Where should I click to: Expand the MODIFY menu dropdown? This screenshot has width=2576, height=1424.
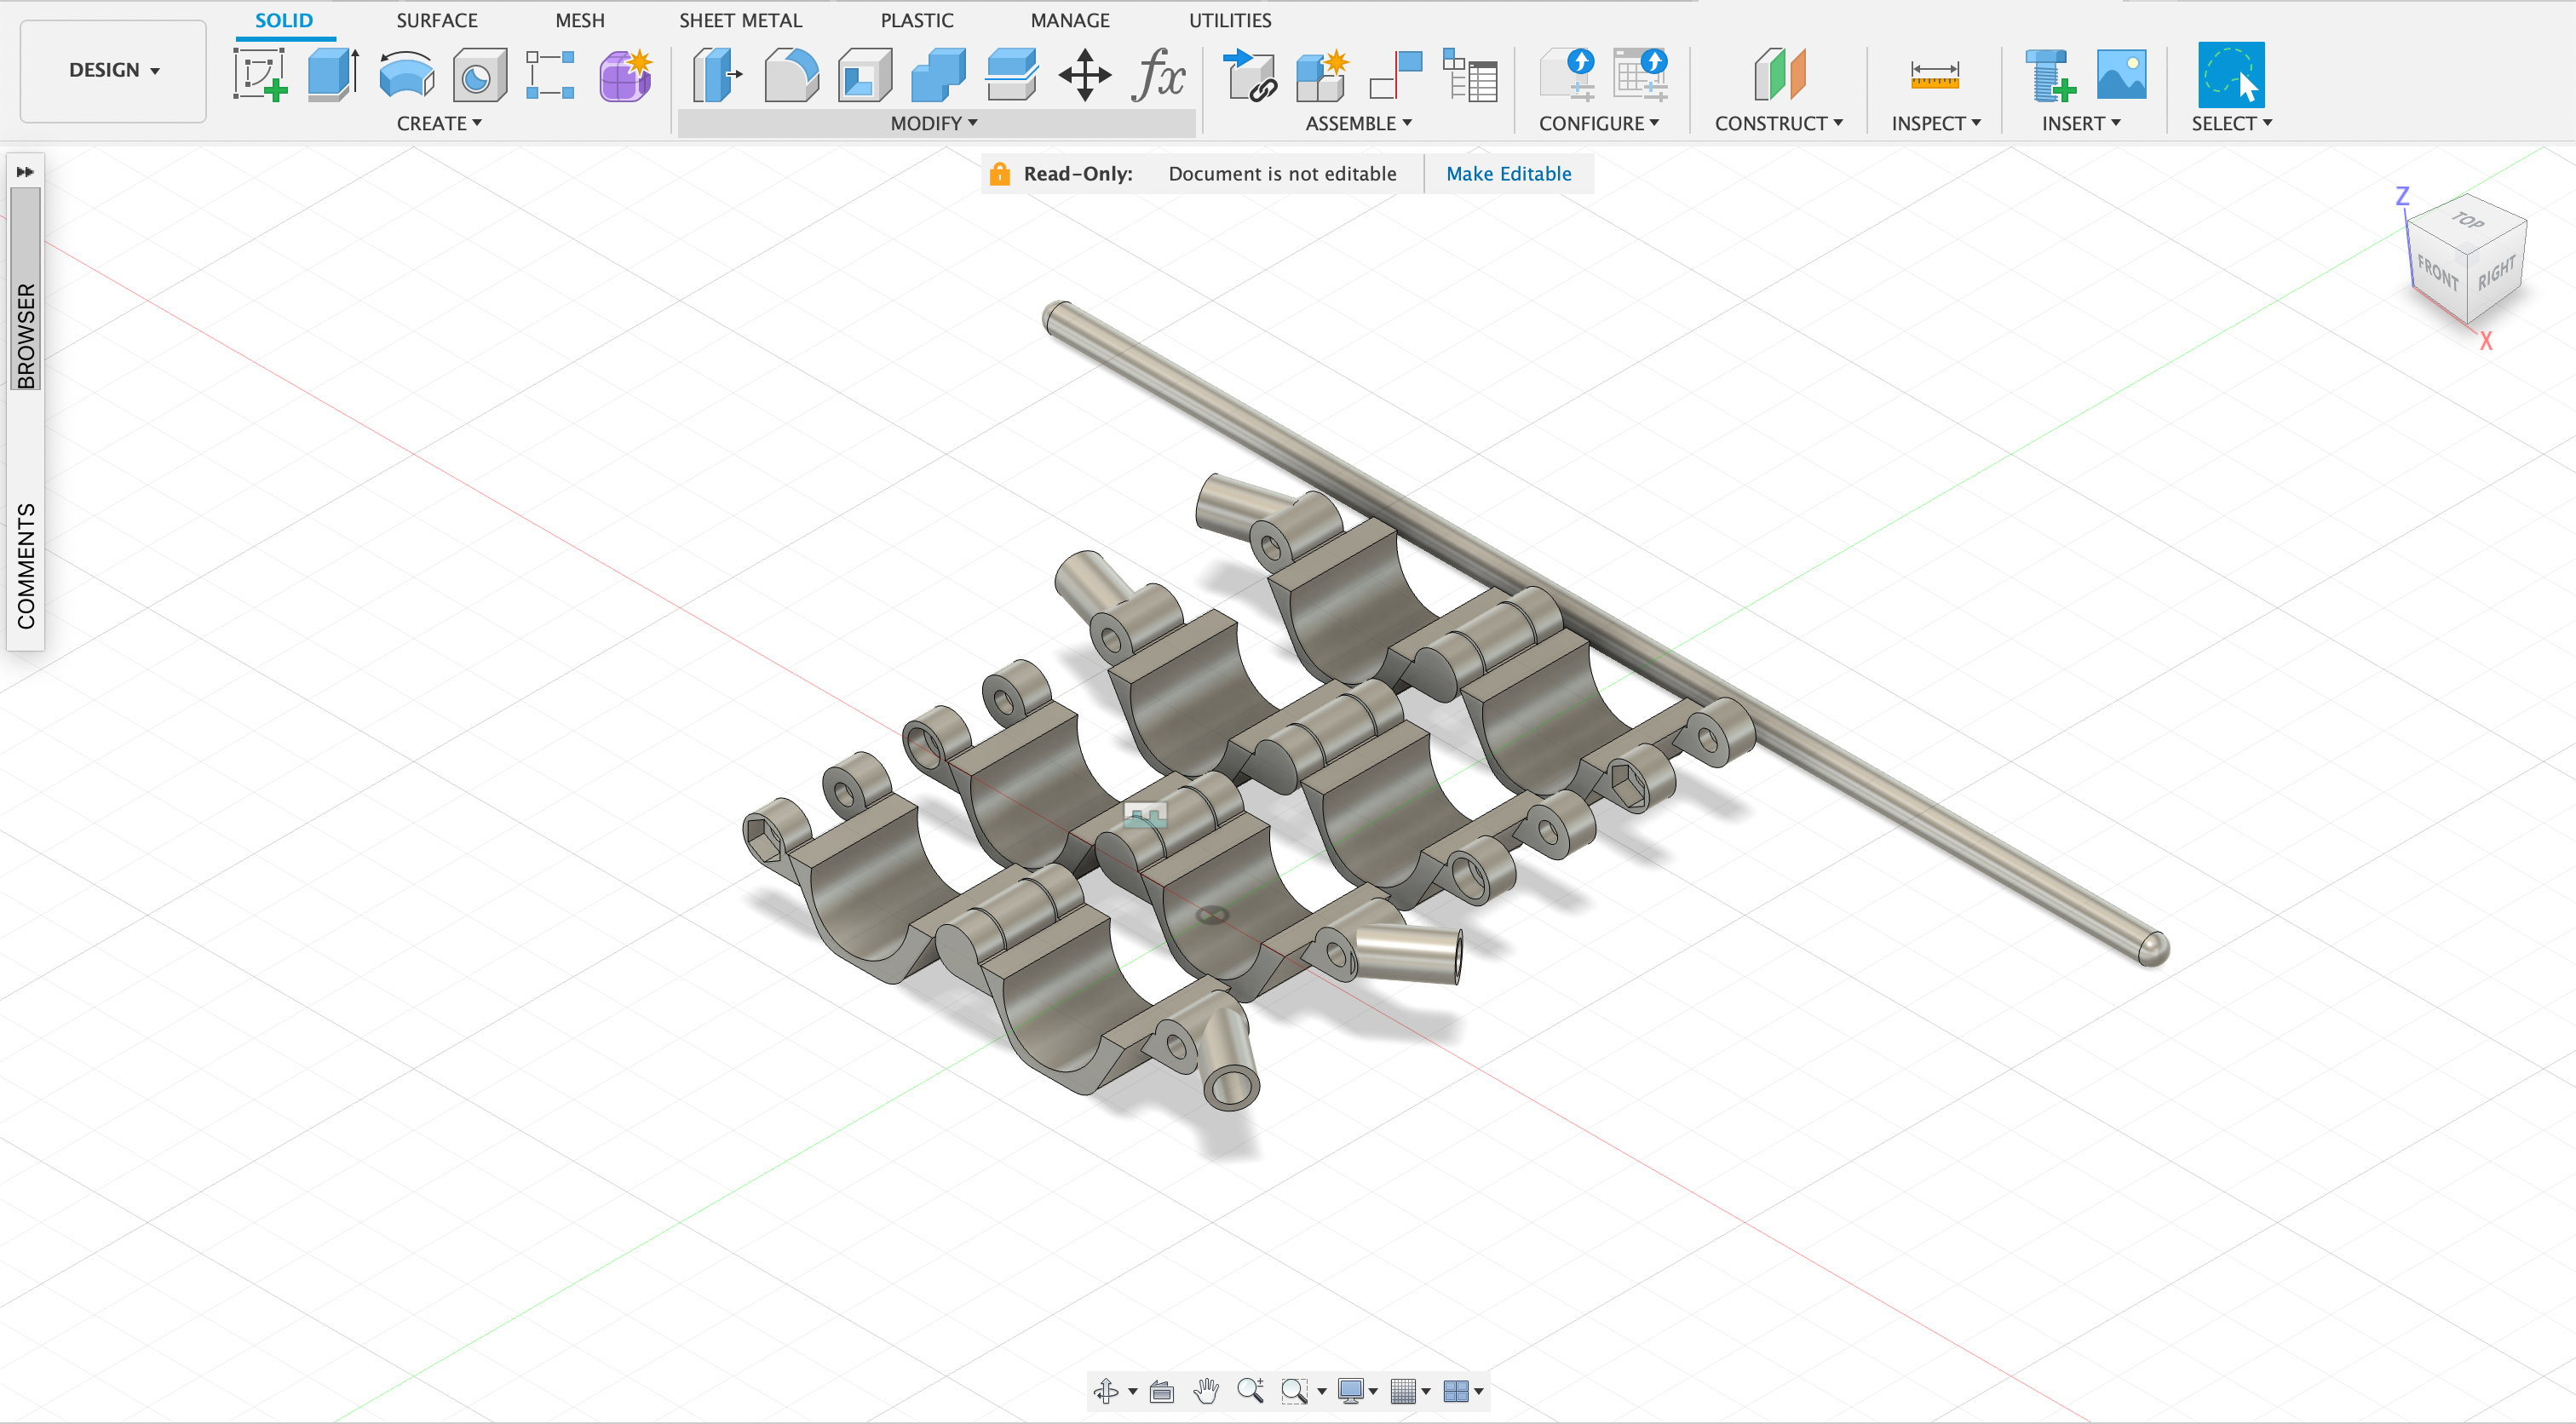coord(934,123)
